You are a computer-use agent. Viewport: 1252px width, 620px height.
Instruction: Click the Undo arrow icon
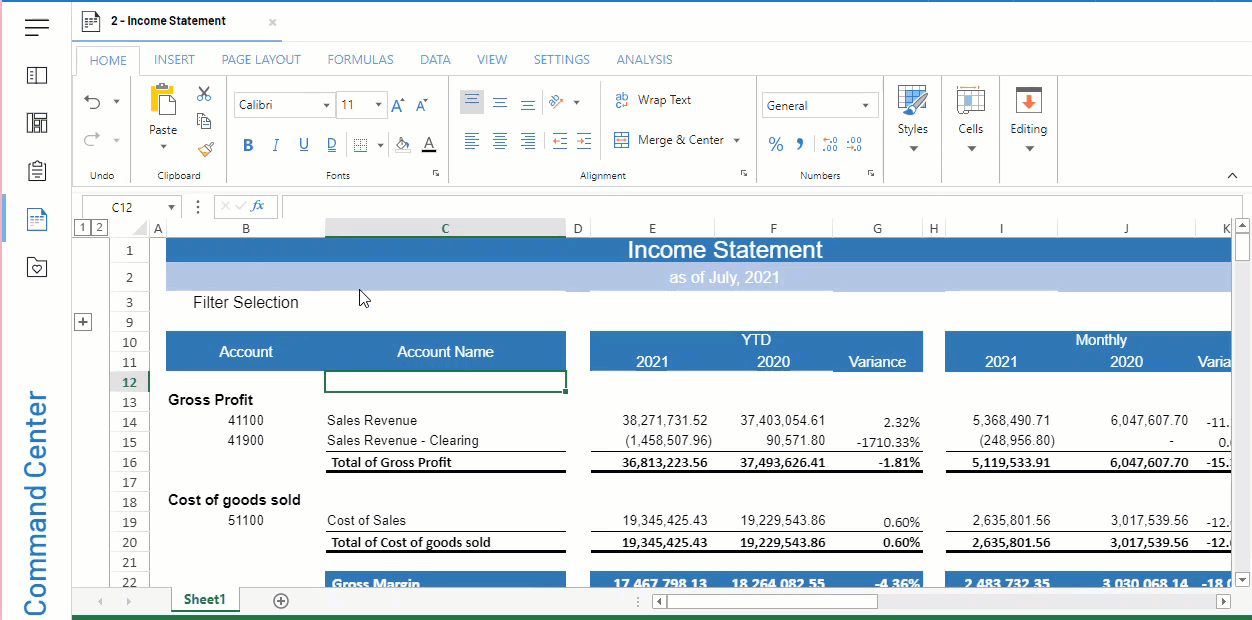93,102
